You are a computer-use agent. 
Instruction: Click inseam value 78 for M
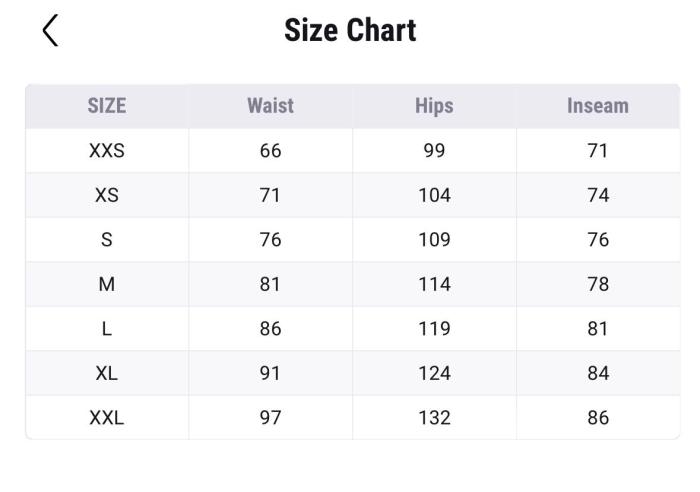(598, 284)
